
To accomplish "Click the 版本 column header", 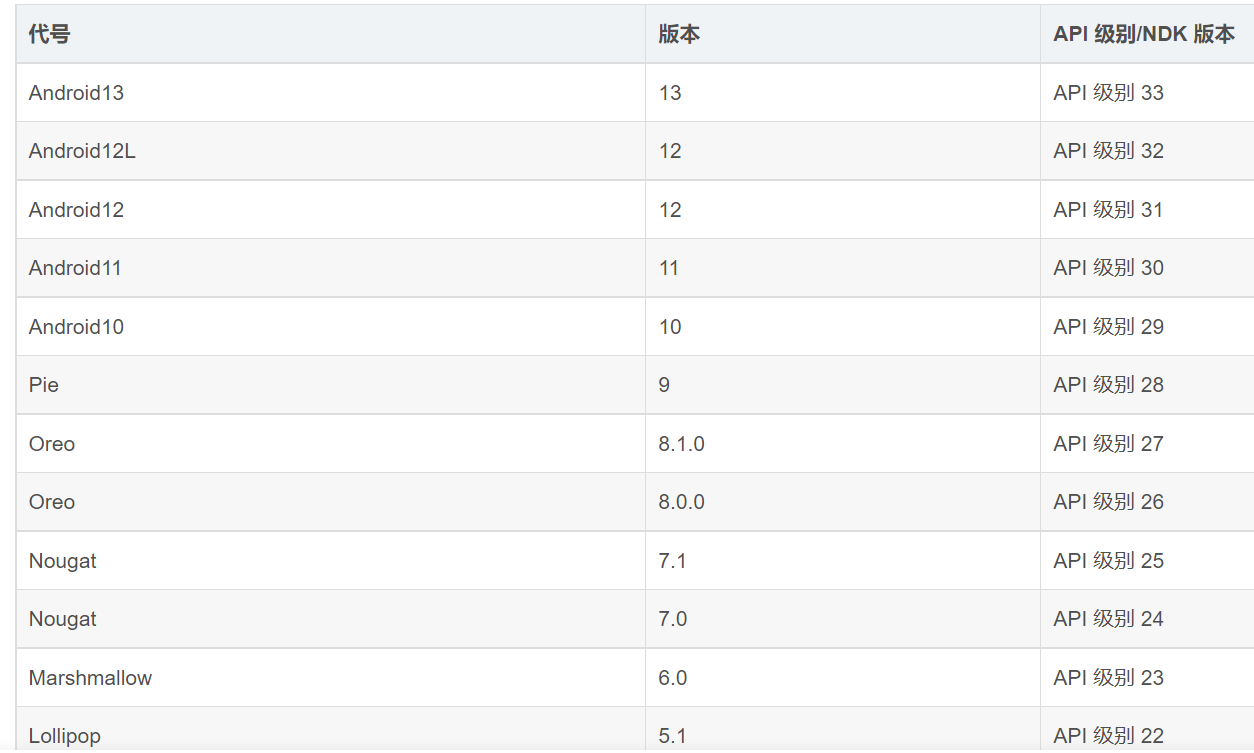I will tap(843, 34).
